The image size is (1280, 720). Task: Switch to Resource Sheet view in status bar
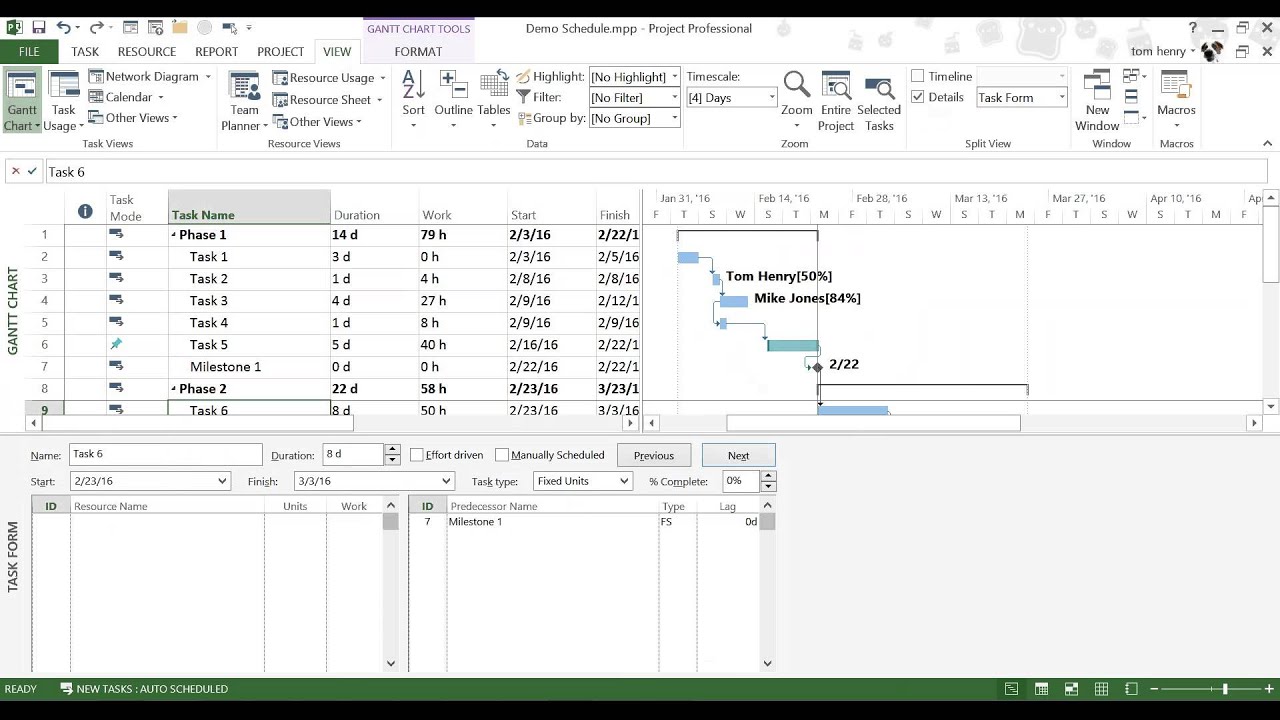click(x=1101, y=689)
